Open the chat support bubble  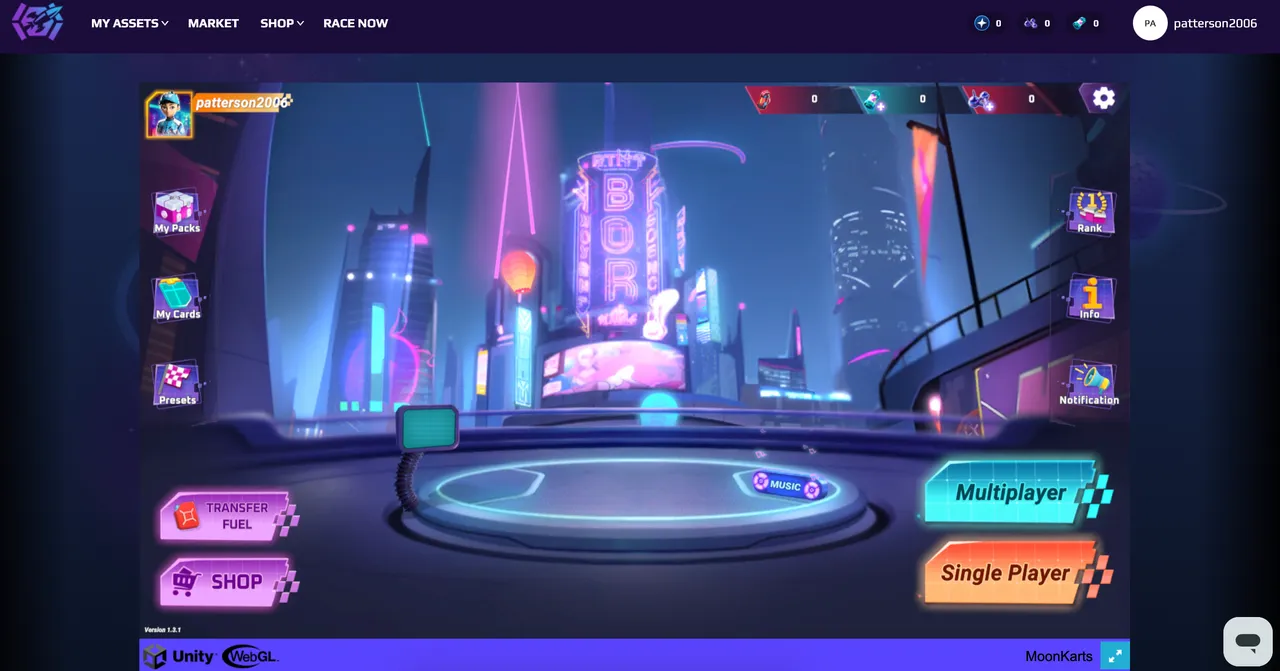(x=1247, y=641)
